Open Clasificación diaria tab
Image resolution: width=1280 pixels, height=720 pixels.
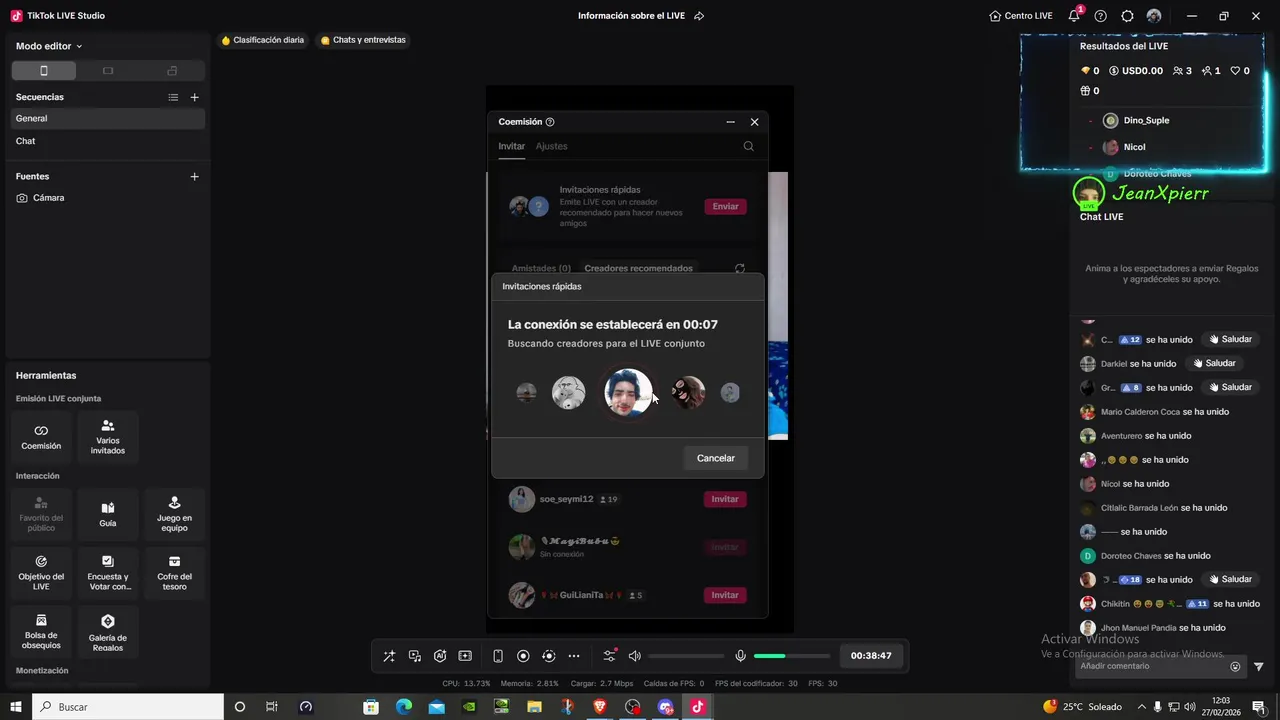pyautogui.click(x=262, y=40)
